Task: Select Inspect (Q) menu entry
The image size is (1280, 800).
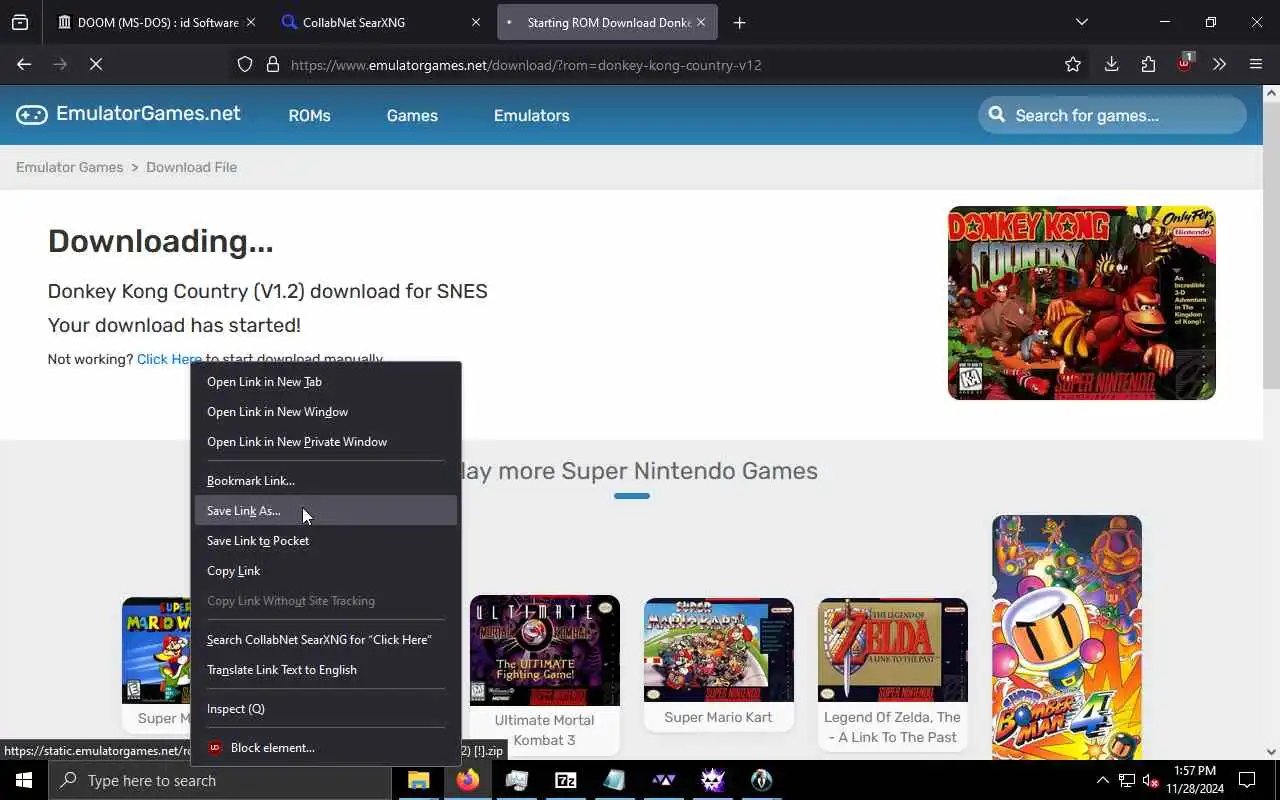Action: [326, 708]
